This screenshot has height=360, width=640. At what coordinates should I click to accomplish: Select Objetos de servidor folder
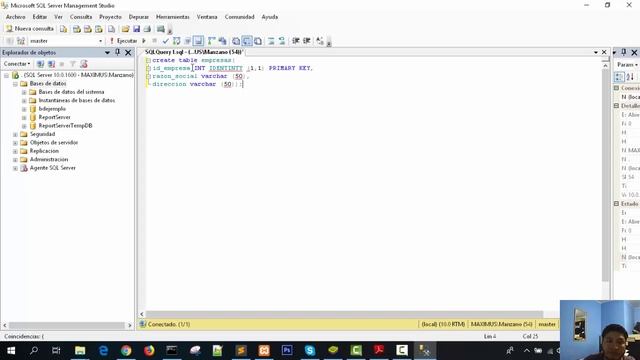point(53,142)
